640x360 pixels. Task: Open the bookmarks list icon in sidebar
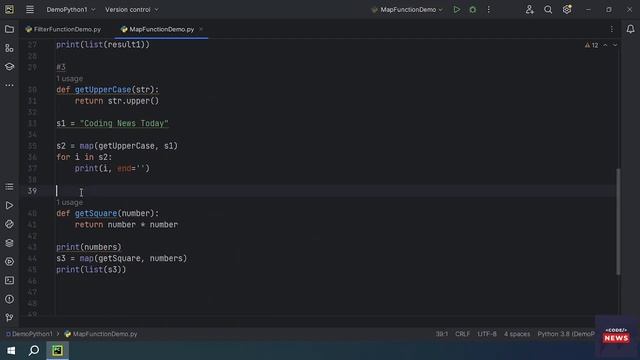[x=9, y=187]
